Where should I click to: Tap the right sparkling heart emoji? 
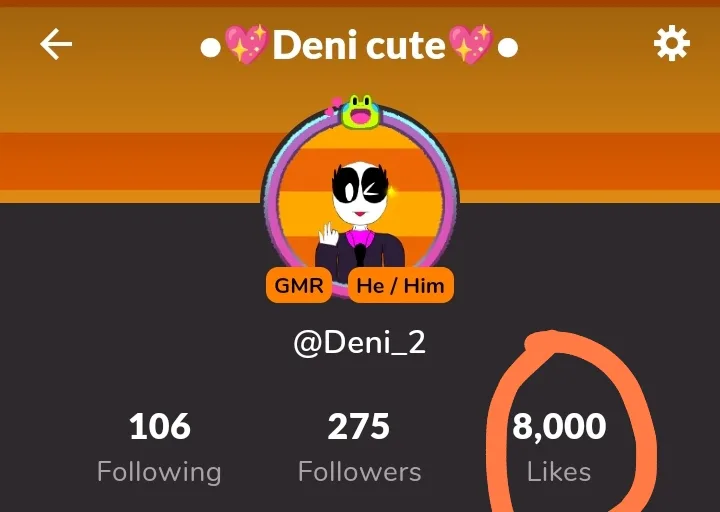471,44
